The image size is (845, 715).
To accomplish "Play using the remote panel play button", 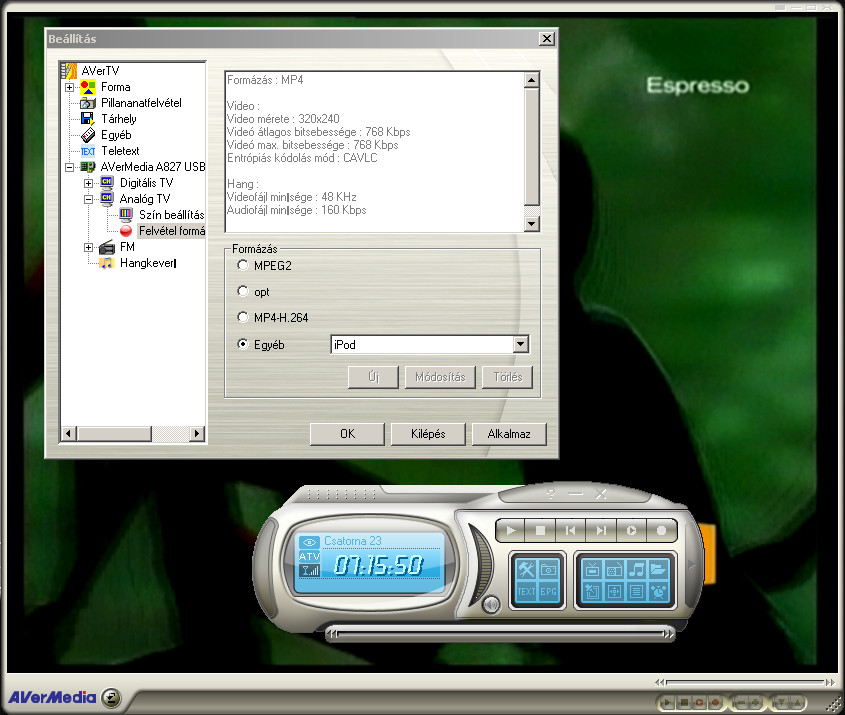I will (x=510, y=531).
